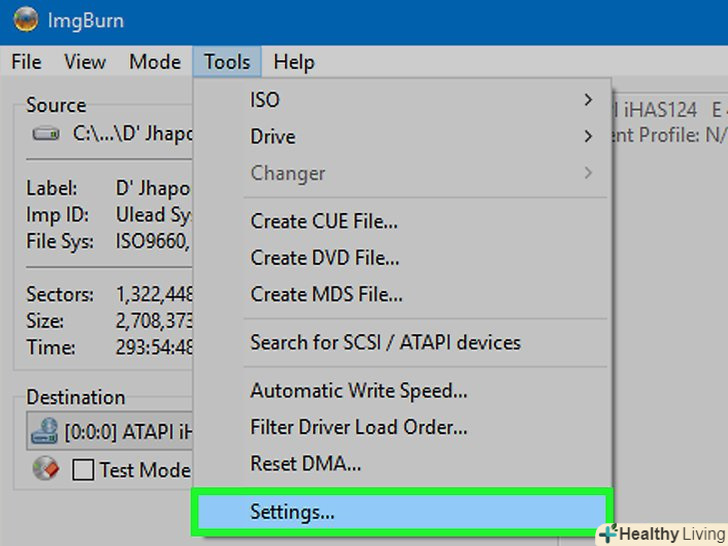Choose Search for SCSI / ATAPI devices
The image size is (728, 546).
click(402, 343)
